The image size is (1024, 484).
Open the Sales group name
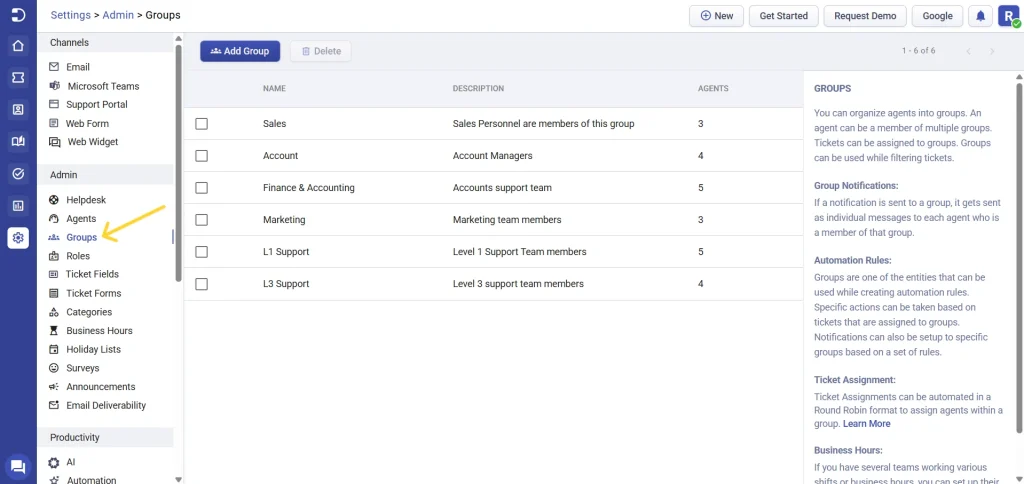tap(274, 123)
